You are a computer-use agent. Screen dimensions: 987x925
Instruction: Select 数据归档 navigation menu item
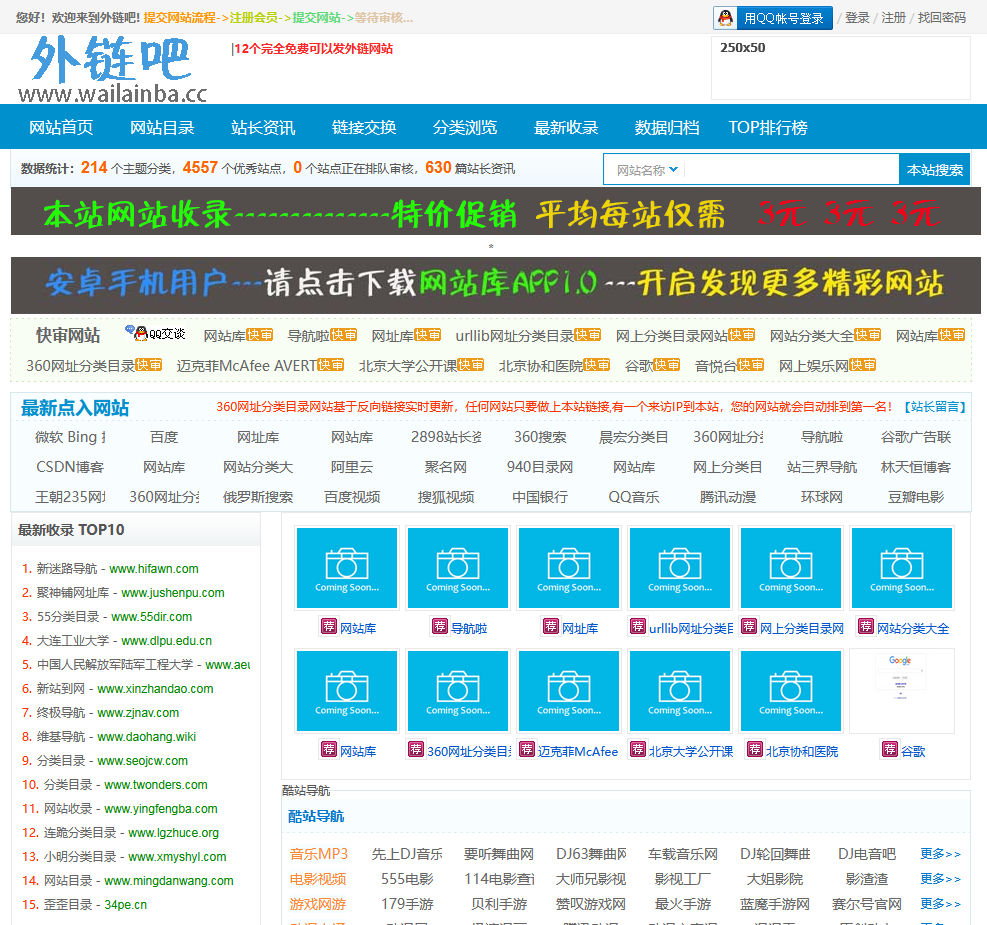coord(666,127)
